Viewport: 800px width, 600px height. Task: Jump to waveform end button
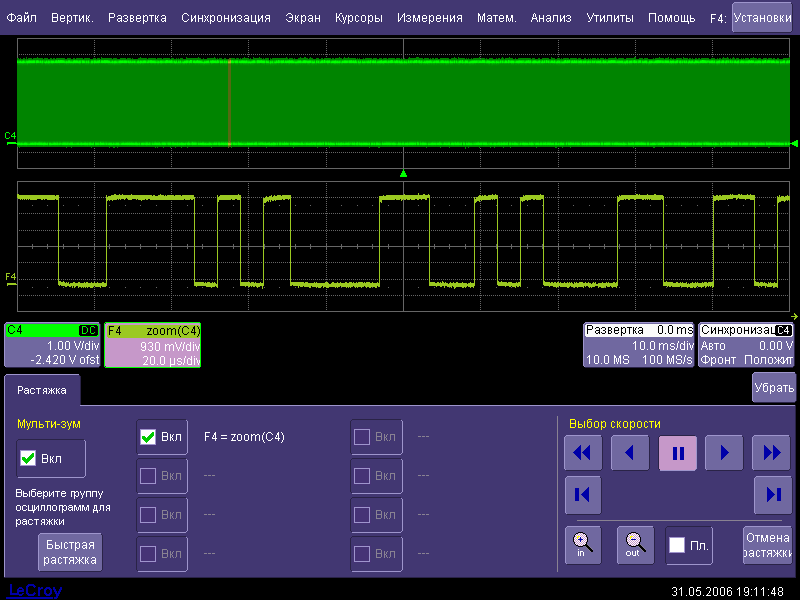(x=771, y=494)
